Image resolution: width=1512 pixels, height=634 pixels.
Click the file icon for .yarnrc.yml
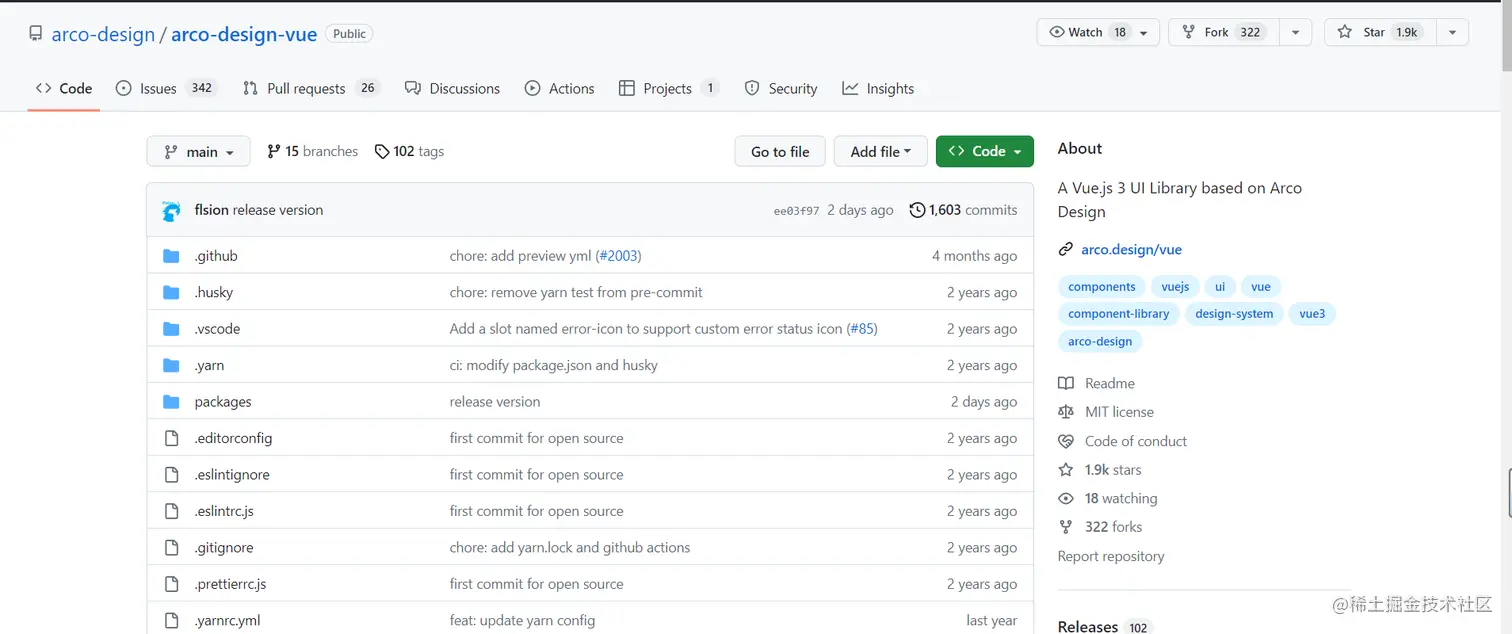[171, 620]
